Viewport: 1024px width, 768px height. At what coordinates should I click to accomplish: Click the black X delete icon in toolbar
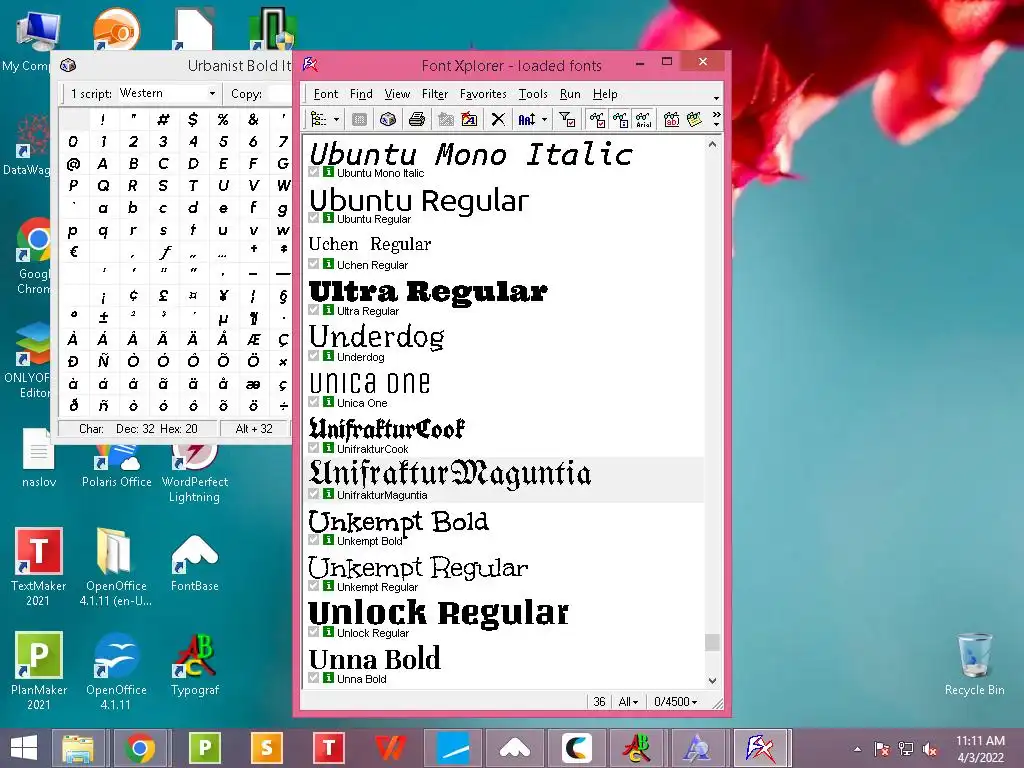498,120
